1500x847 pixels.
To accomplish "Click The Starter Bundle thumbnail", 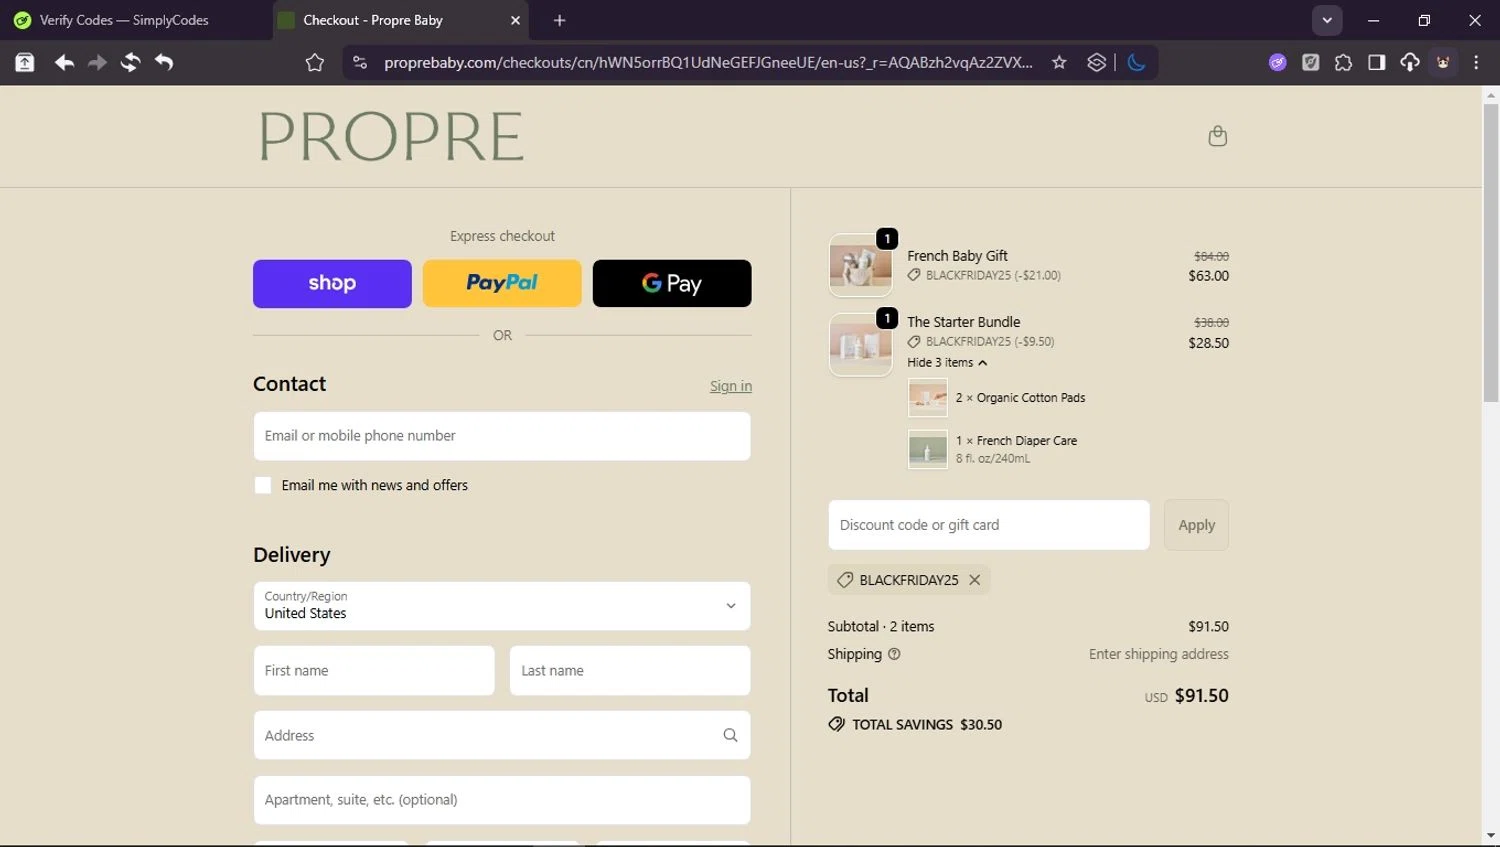I will pos(860,345).
